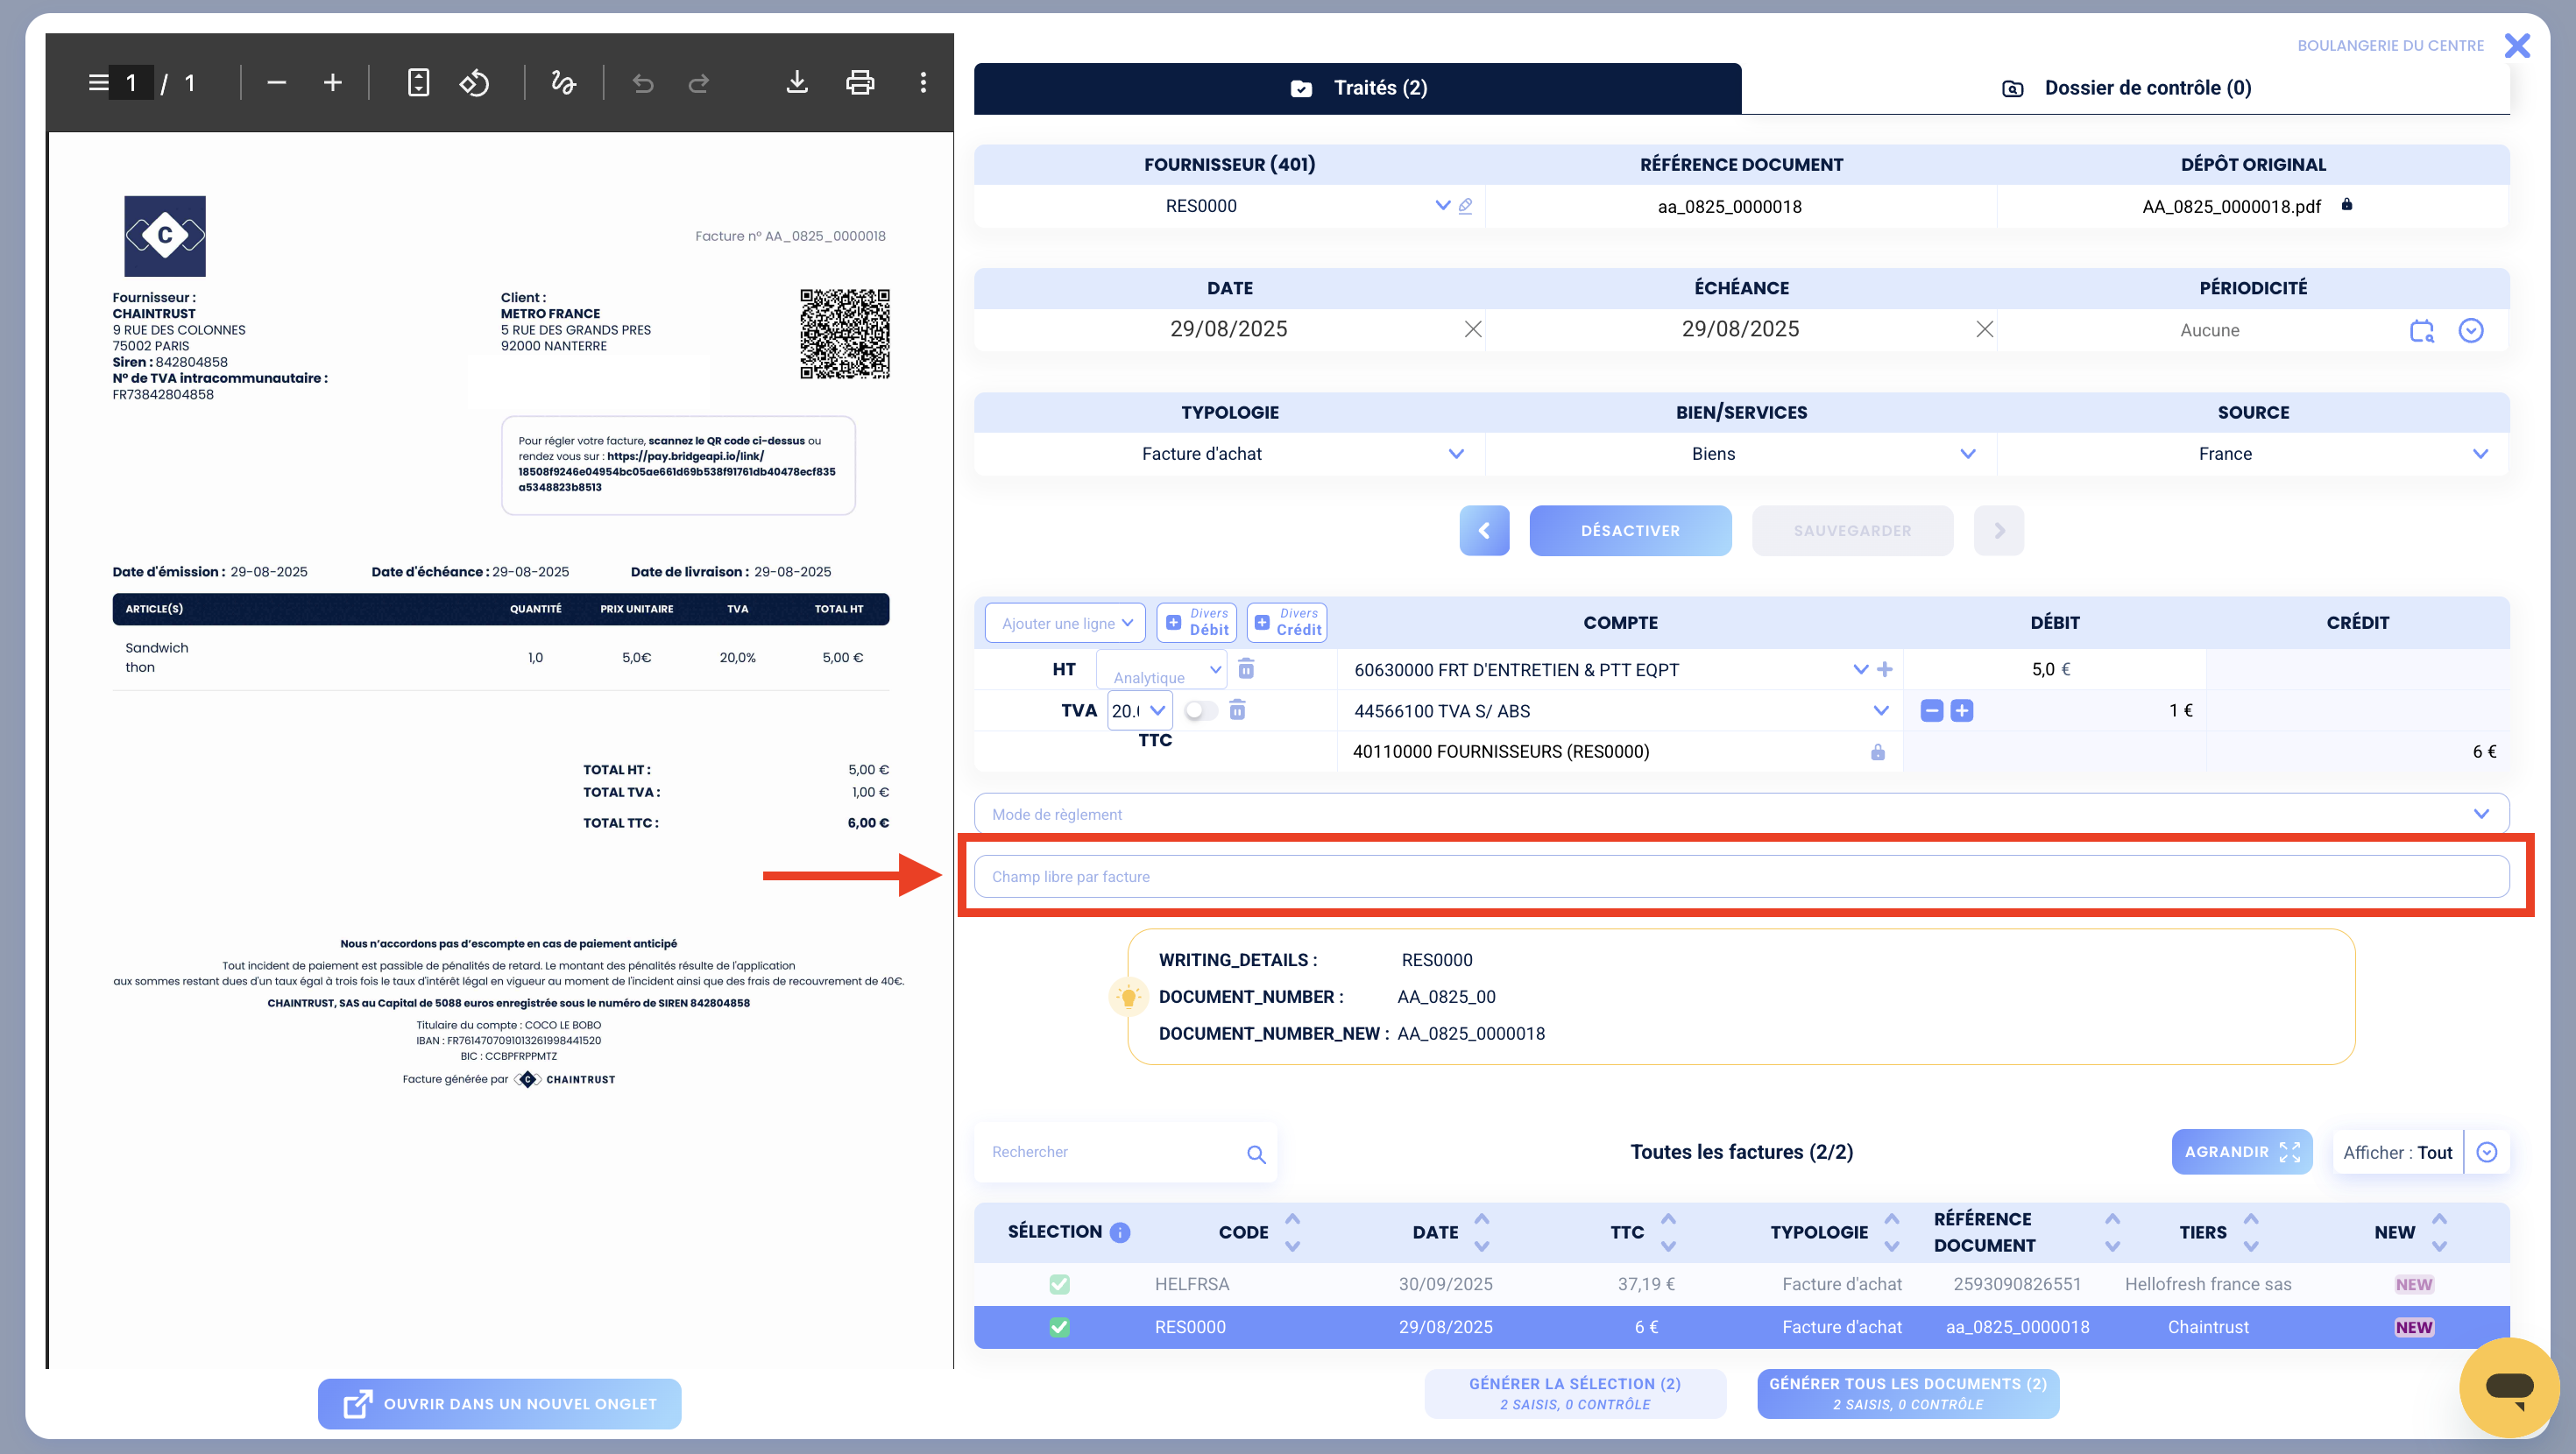Click GÉNÉRER LA SÉLECTION (2)
The image size is (2576, 1454).
(x=1575, y=1393)
